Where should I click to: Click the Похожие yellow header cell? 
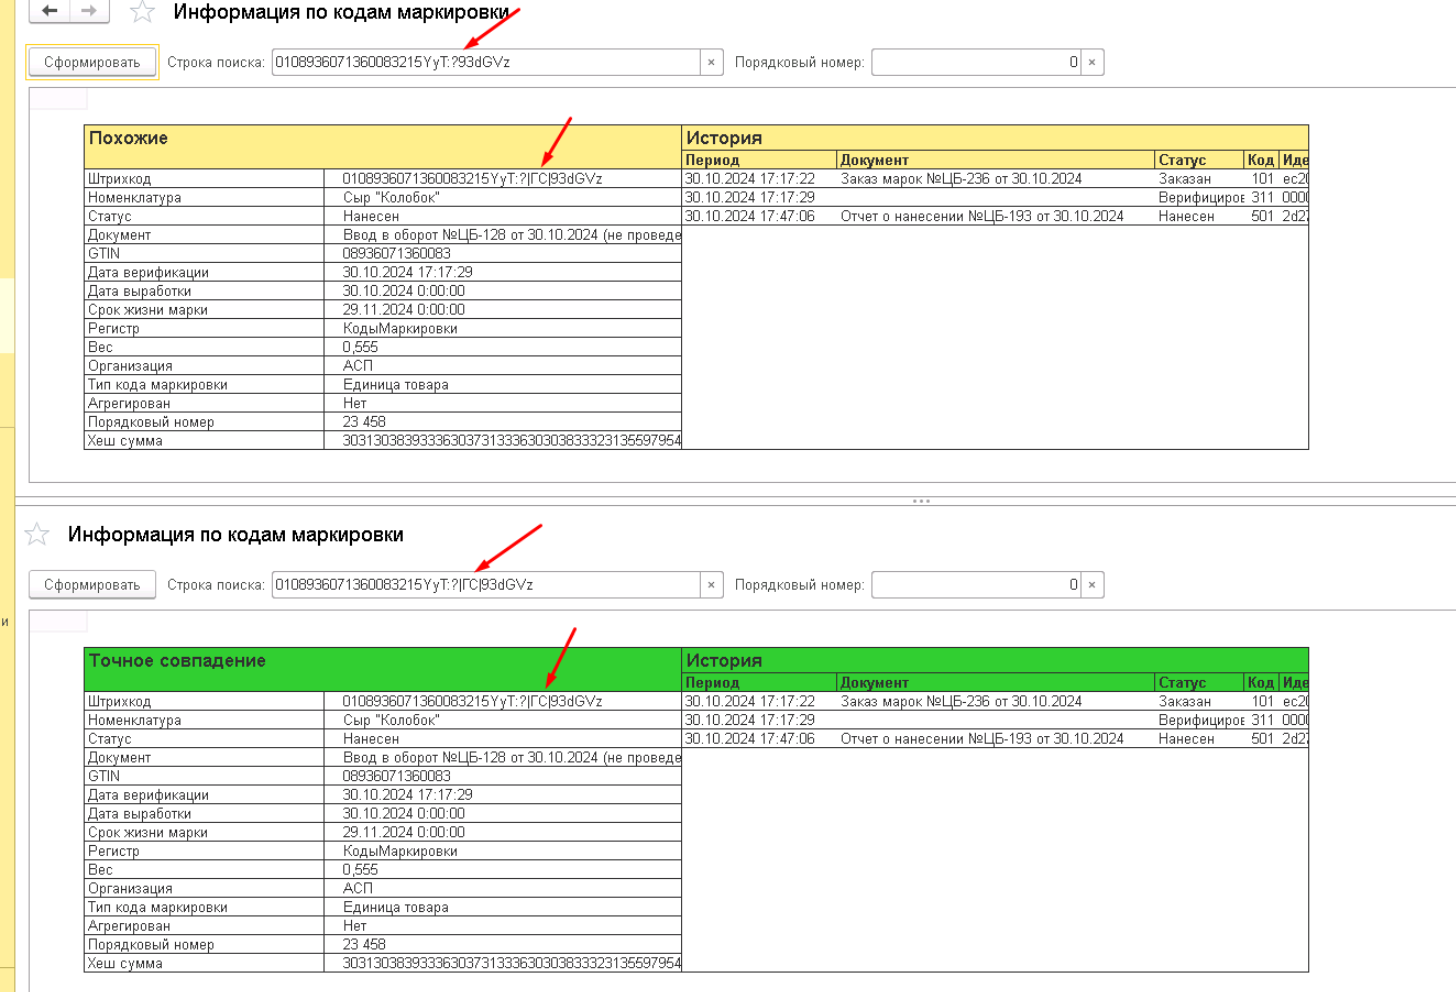[382, 146]
